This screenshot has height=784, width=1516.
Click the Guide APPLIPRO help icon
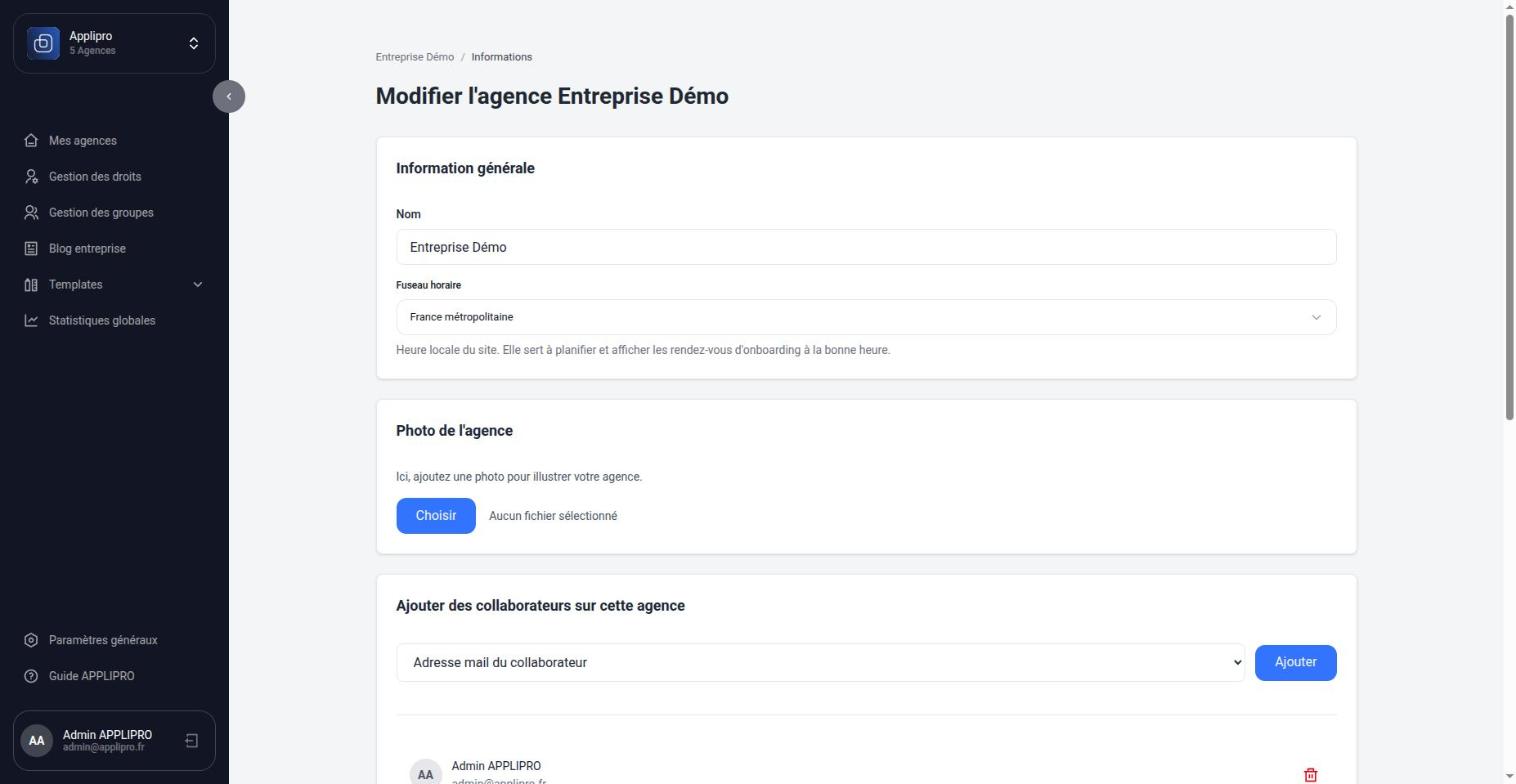[31, 676]
